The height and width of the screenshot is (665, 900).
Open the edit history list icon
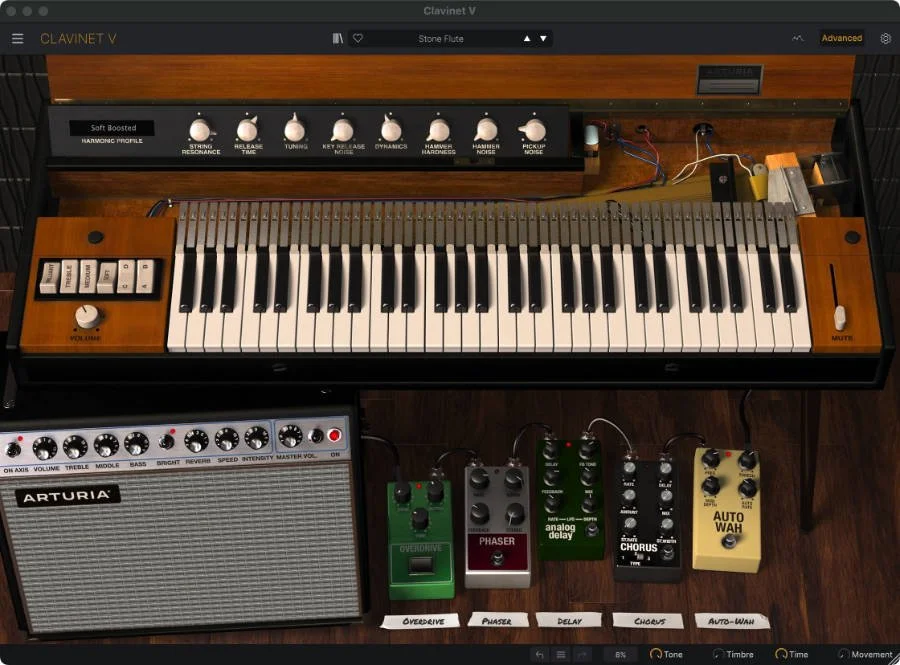tap(558, 655)
